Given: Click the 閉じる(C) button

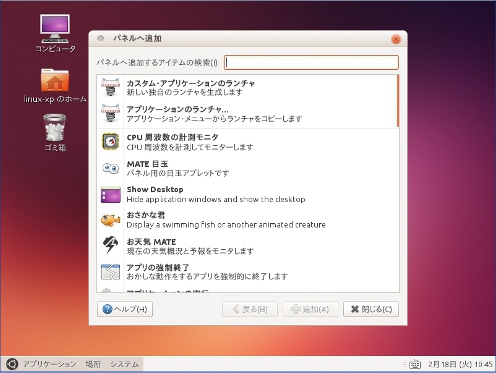Looking at the screenshot, I should 371,309.
